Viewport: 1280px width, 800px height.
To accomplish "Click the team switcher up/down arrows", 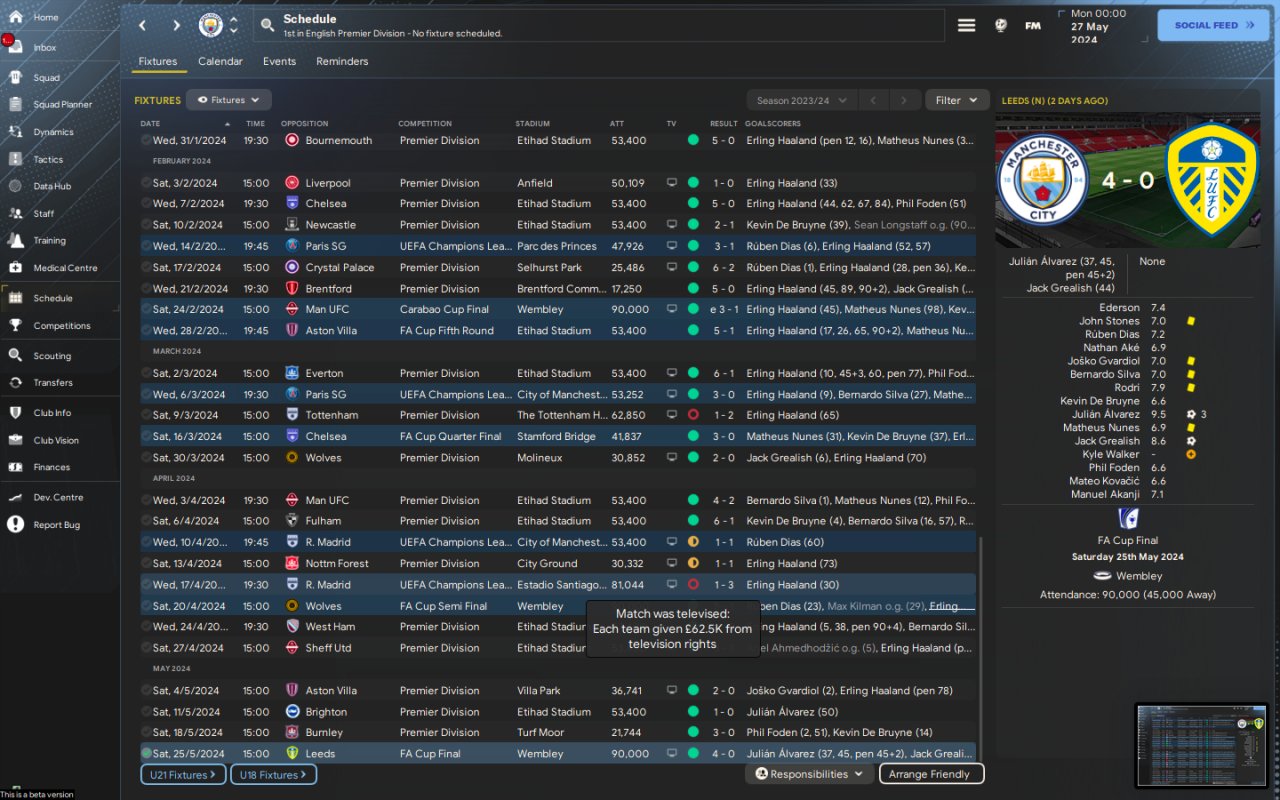I will click(234, 25).
